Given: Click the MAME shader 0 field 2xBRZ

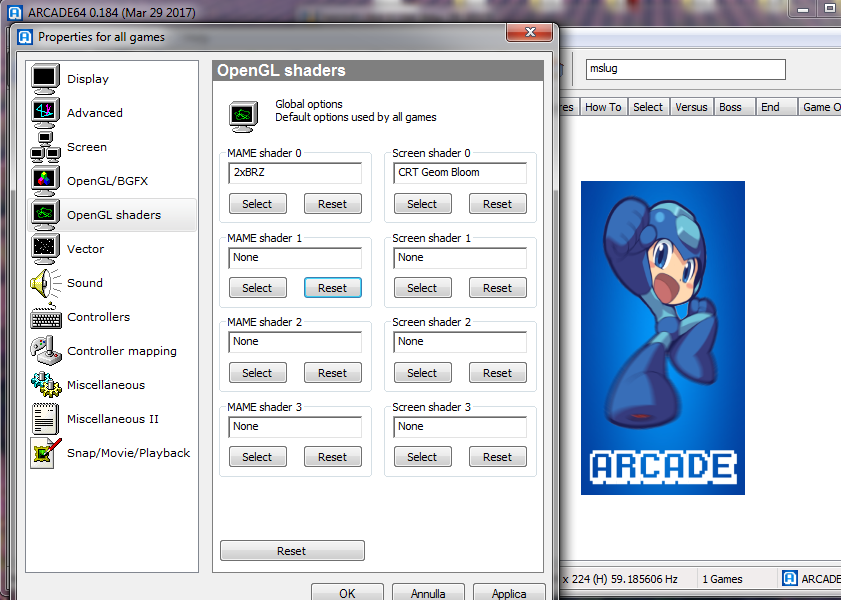Looking at the screenshot, I should click(x=295, y=173).
